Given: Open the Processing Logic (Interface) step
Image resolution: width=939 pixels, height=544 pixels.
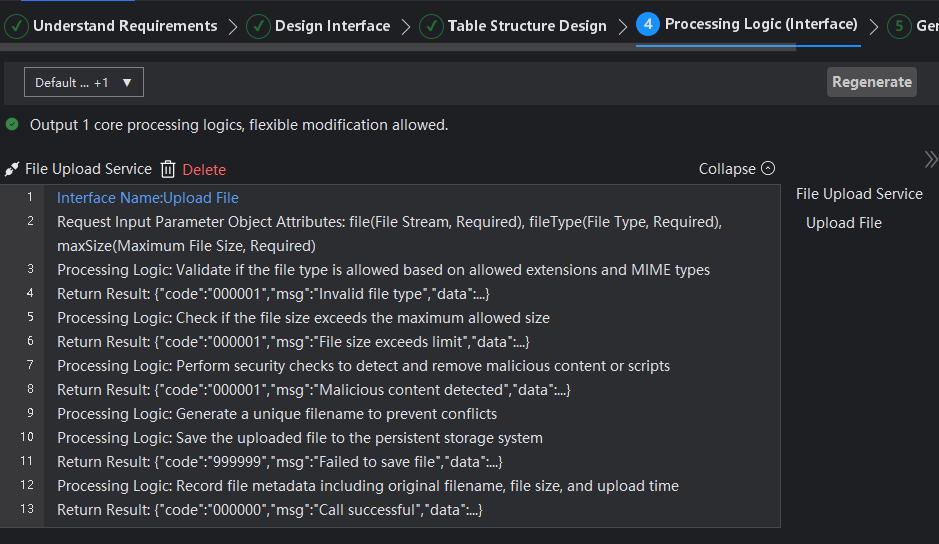Looking at the screenshot, I should [760, 25].
